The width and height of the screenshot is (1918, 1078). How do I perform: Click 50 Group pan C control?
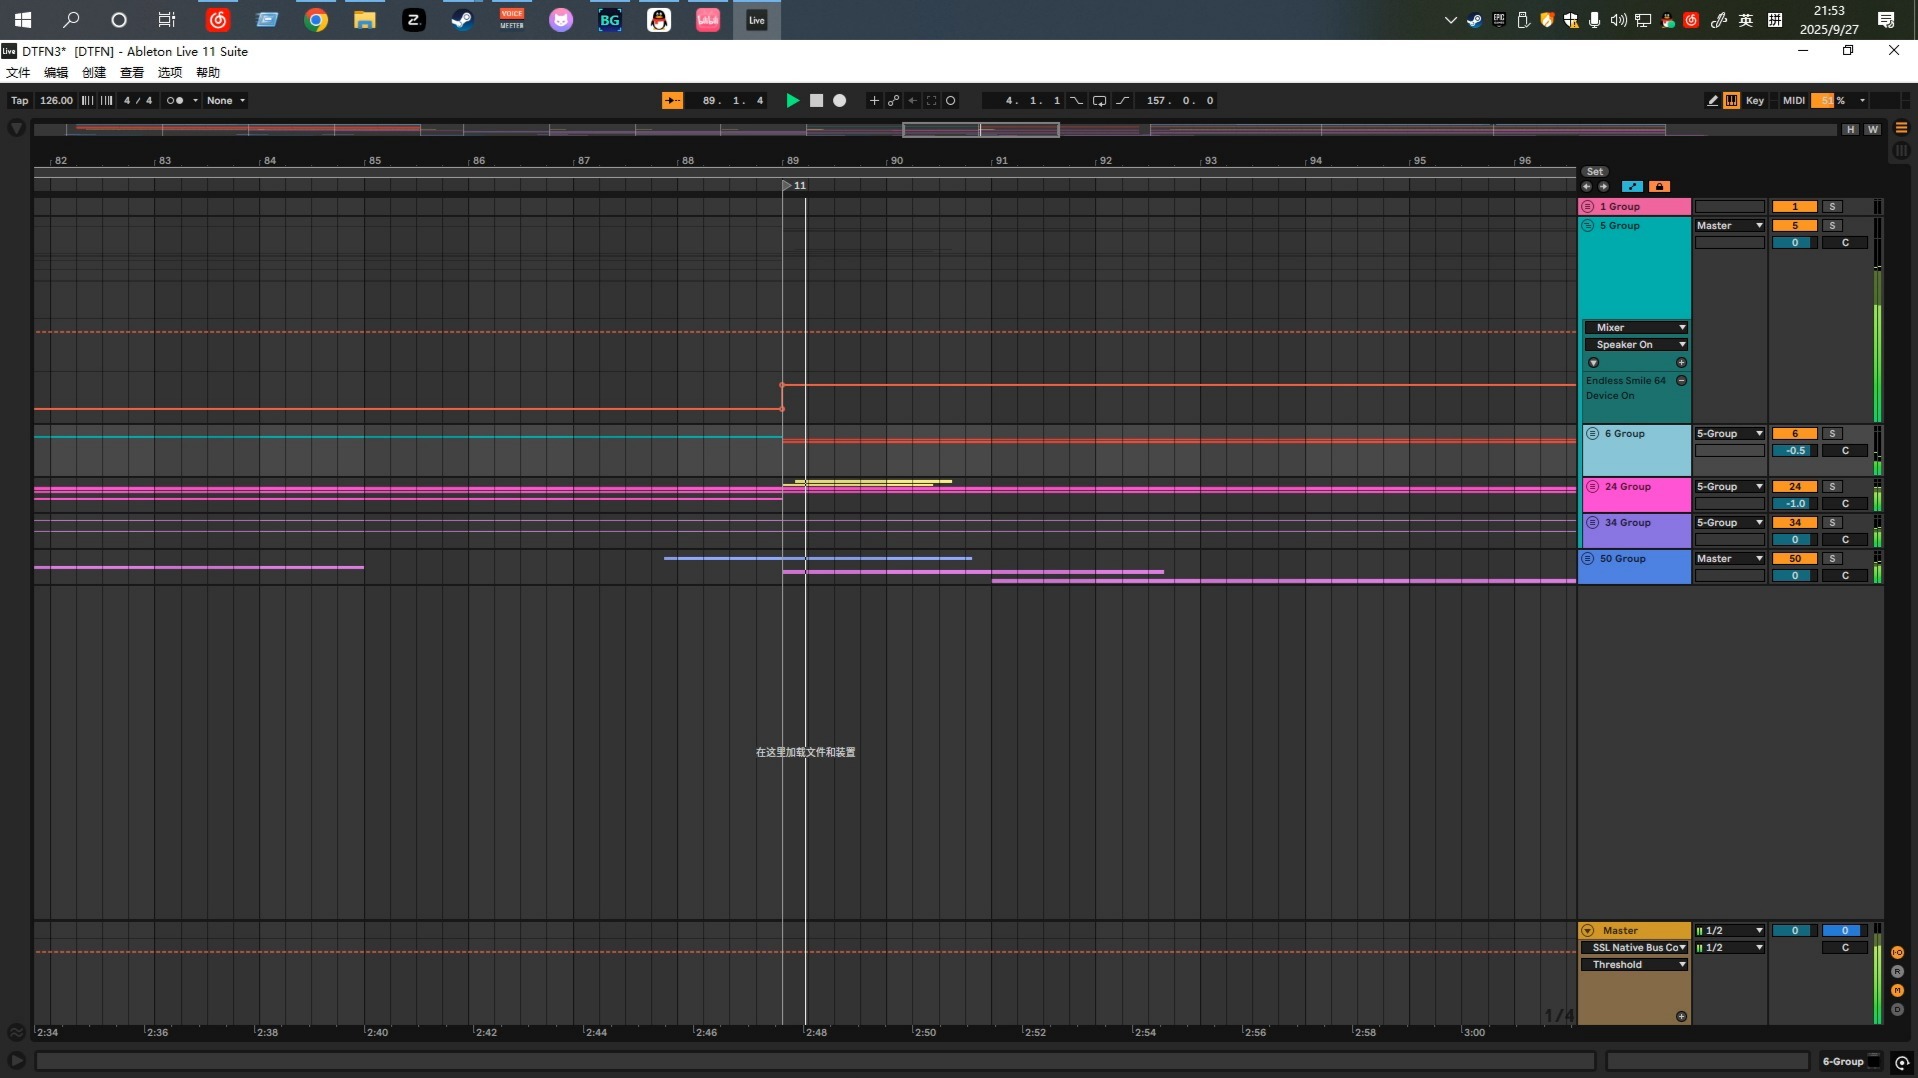coord(1845,576)
